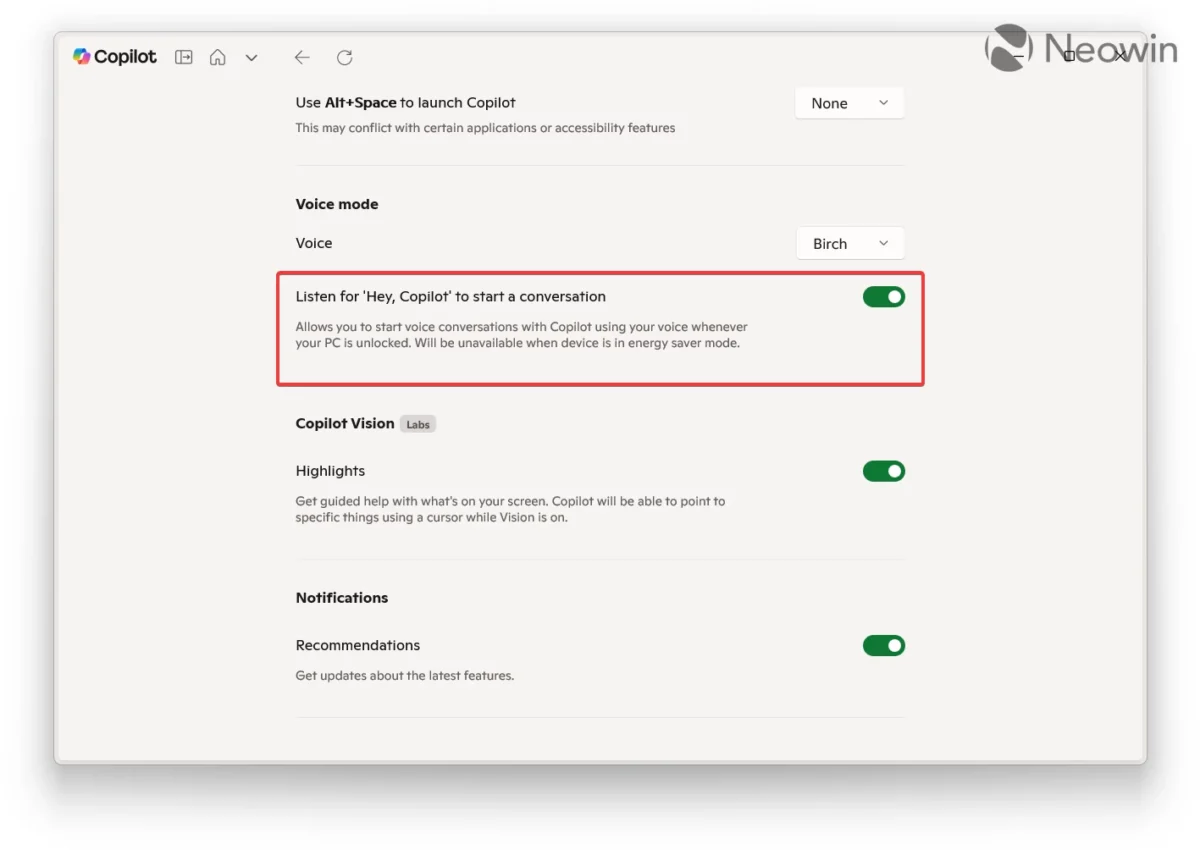Screen dimensions: 1200x850
Task: Turn off Copilot Vision Highlights toggle
Action: tap(883, 471)
